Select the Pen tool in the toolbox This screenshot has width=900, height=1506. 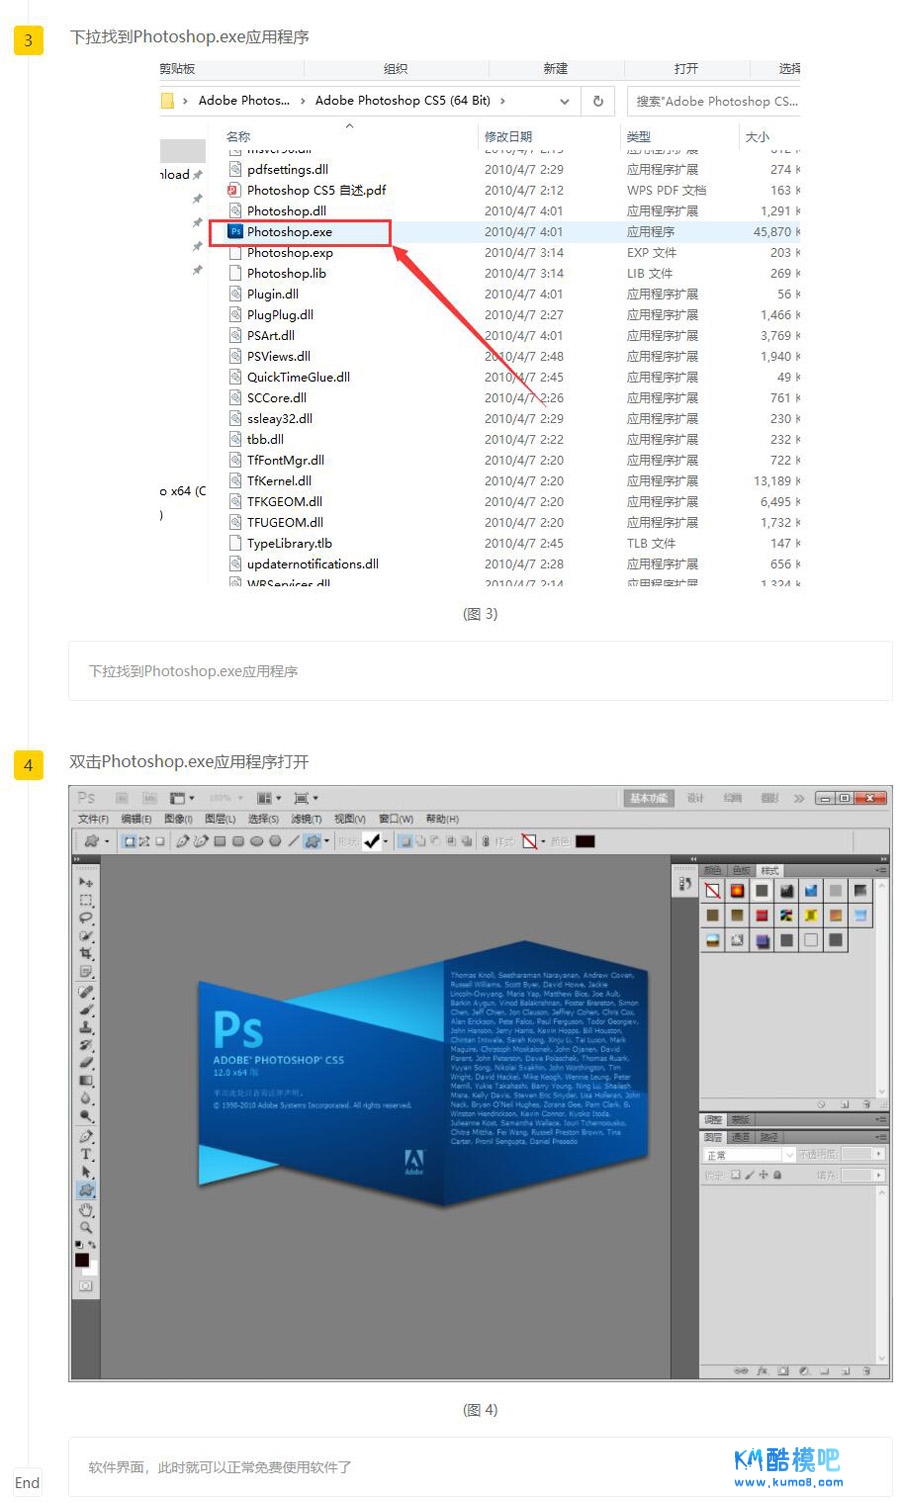(86, 1137)
